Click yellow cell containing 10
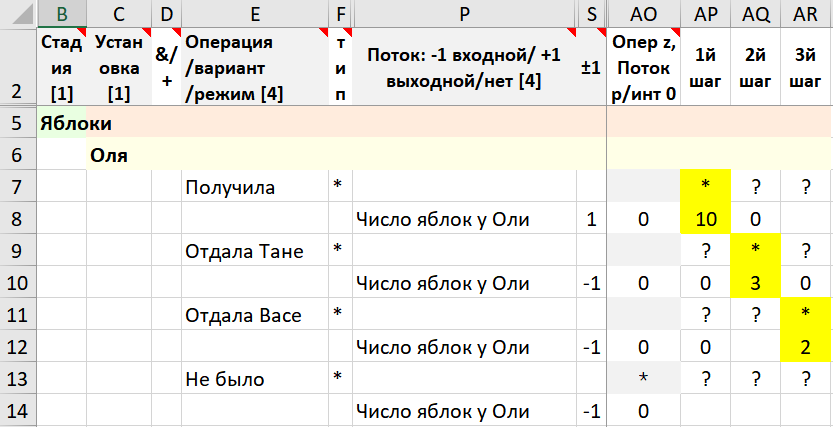Screen dimensions: 833x427 click(706, 220)
